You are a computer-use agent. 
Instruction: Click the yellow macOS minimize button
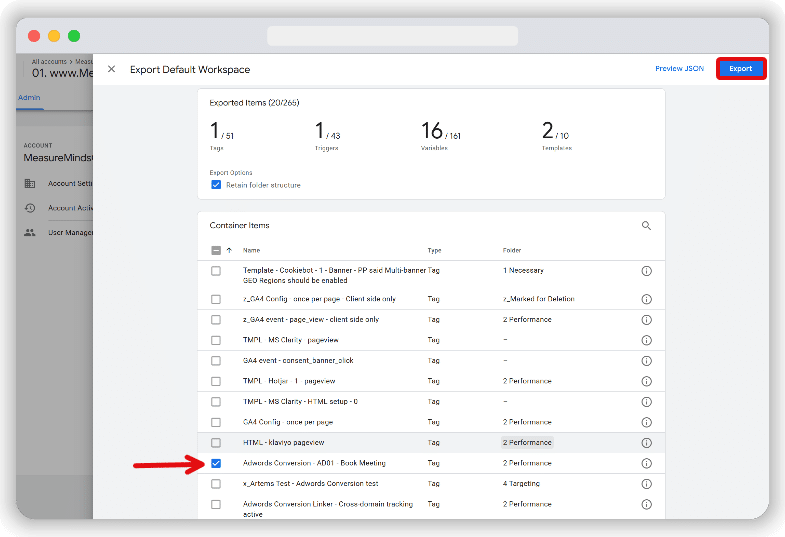point(54,36)
